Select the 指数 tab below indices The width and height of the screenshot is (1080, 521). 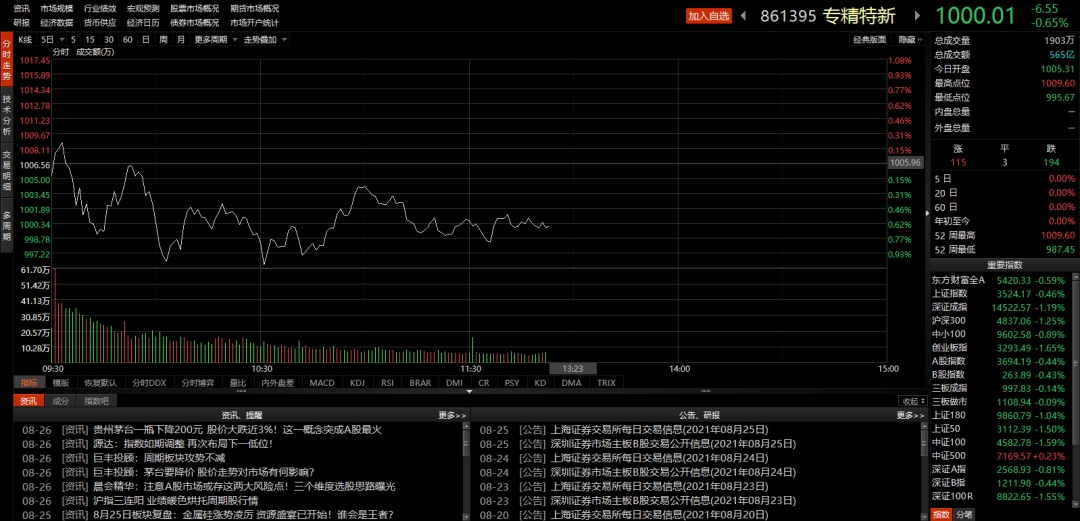tap(942, 514)
